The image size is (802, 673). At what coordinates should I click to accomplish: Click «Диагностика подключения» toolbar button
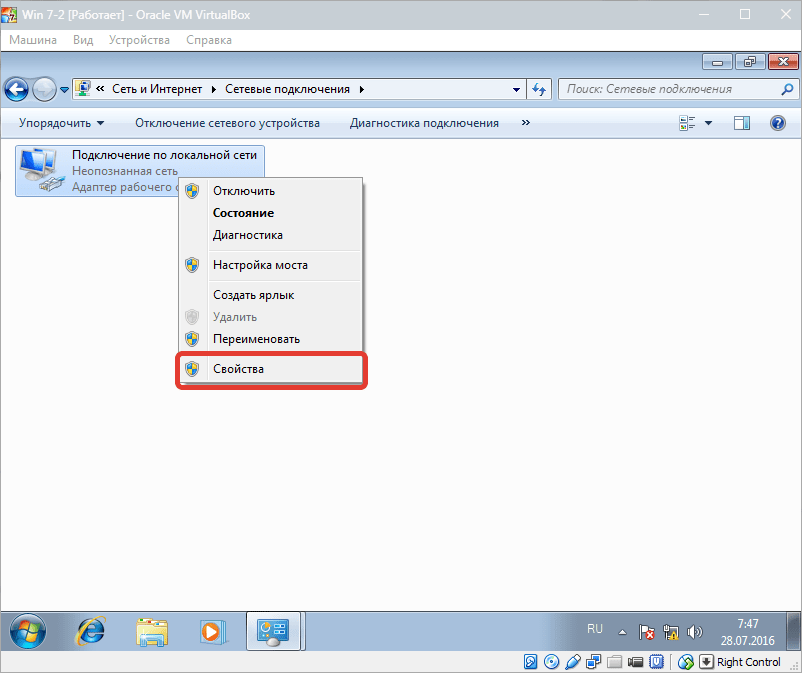[x=424, y=123]
